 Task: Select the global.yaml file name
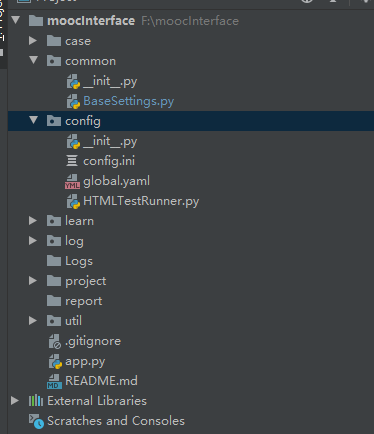(x=117, y=181)
